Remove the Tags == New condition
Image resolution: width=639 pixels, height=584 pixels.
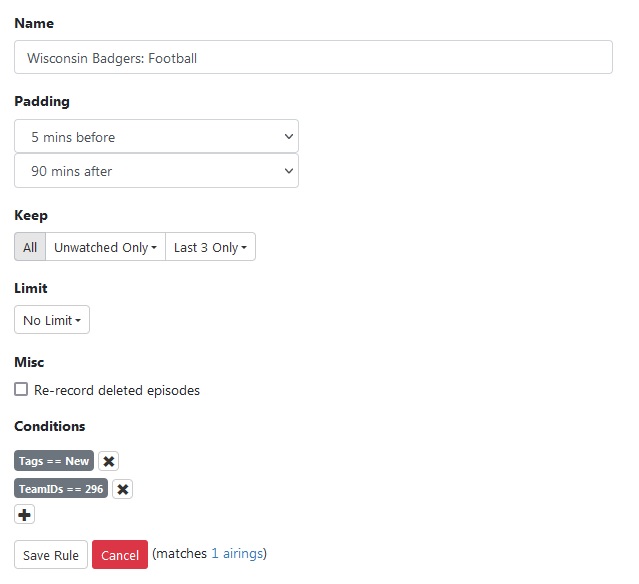(x=109, y=461)
